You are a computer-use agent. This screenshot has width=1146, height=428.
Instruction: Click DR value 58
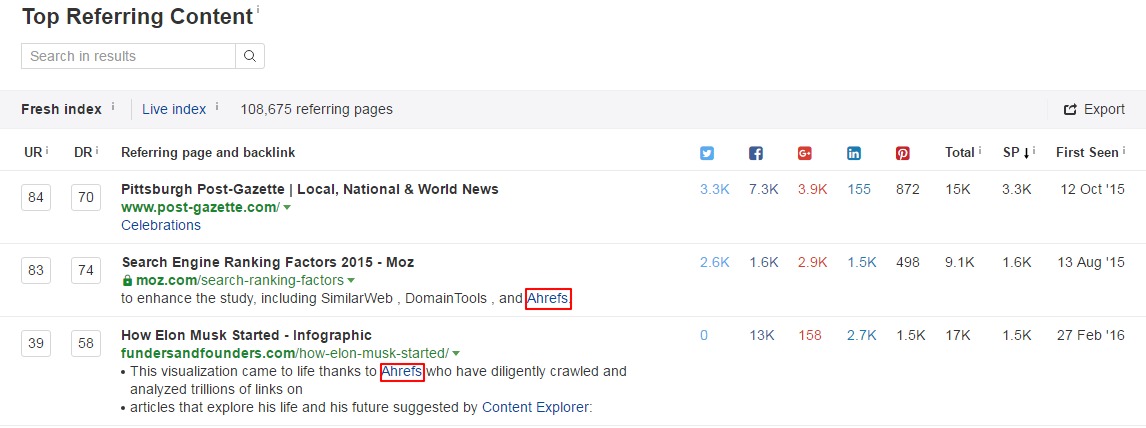click(x=86, y=343)
